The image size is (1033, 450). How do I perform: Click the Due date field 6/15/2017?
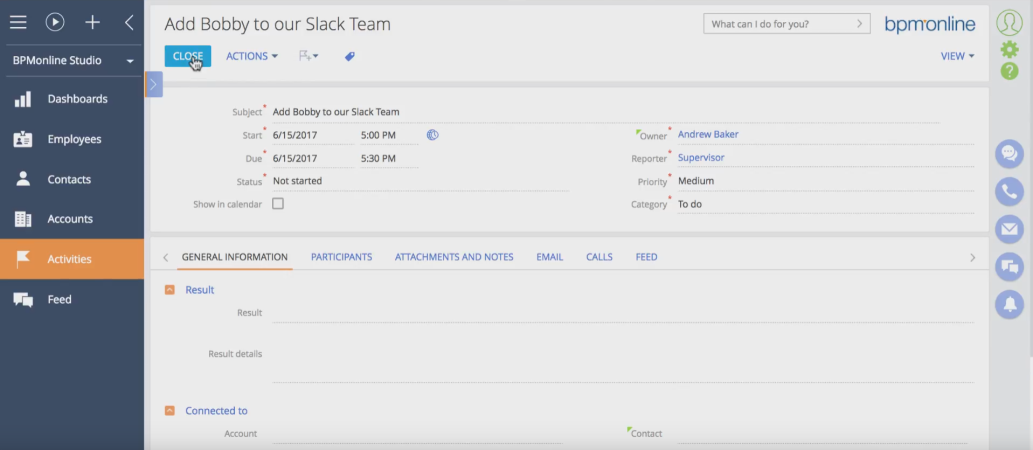point(314,158)
